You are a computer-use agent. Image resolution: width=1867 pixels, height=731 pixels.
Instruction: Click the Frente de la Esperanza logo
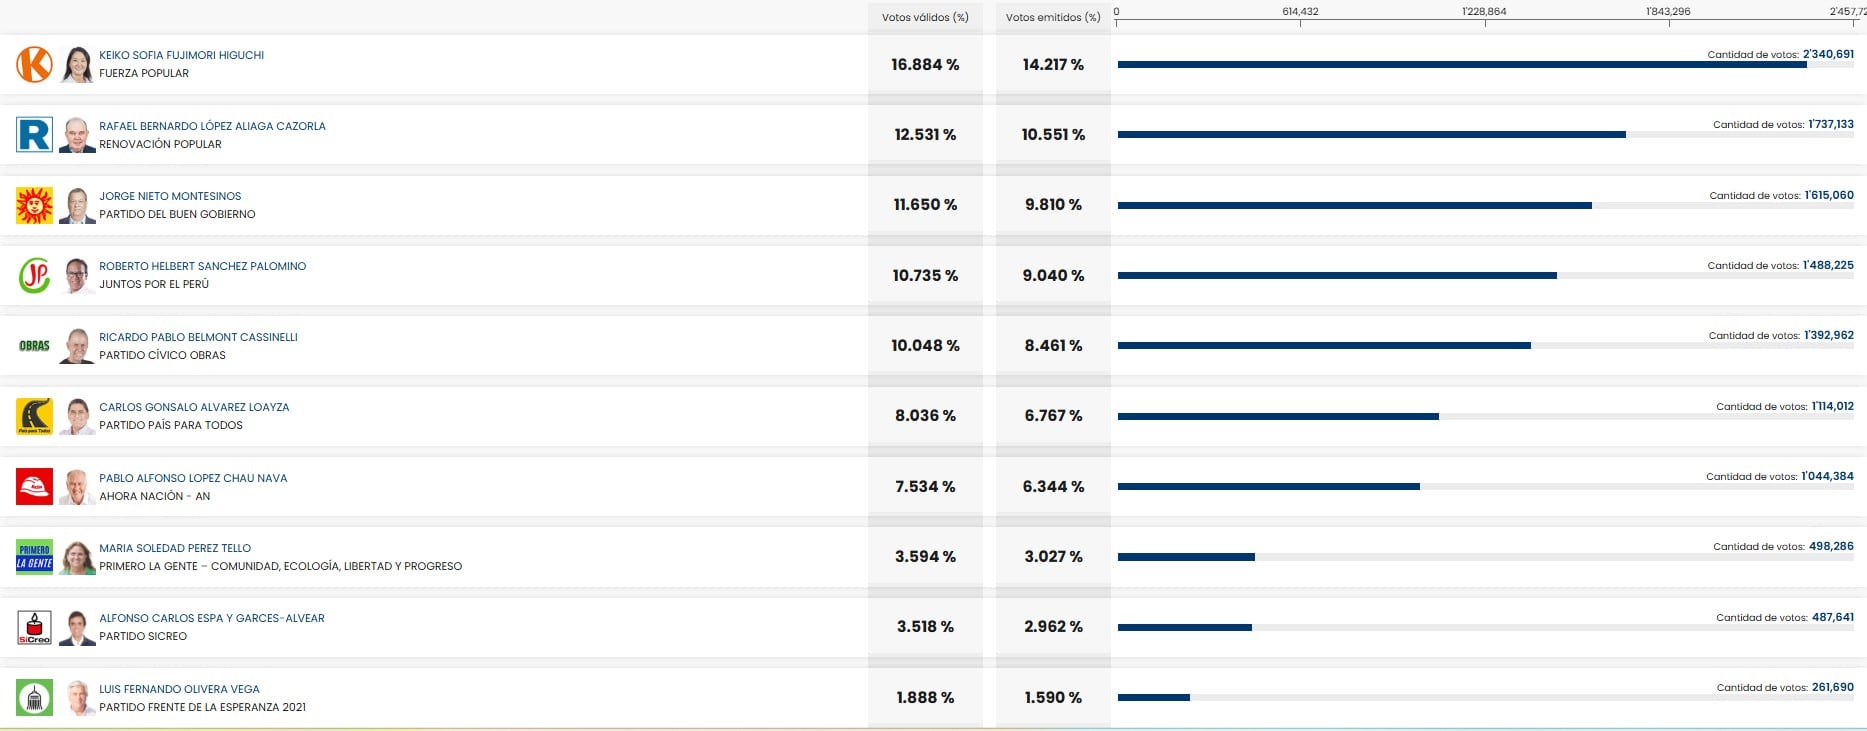coord(35,698)
